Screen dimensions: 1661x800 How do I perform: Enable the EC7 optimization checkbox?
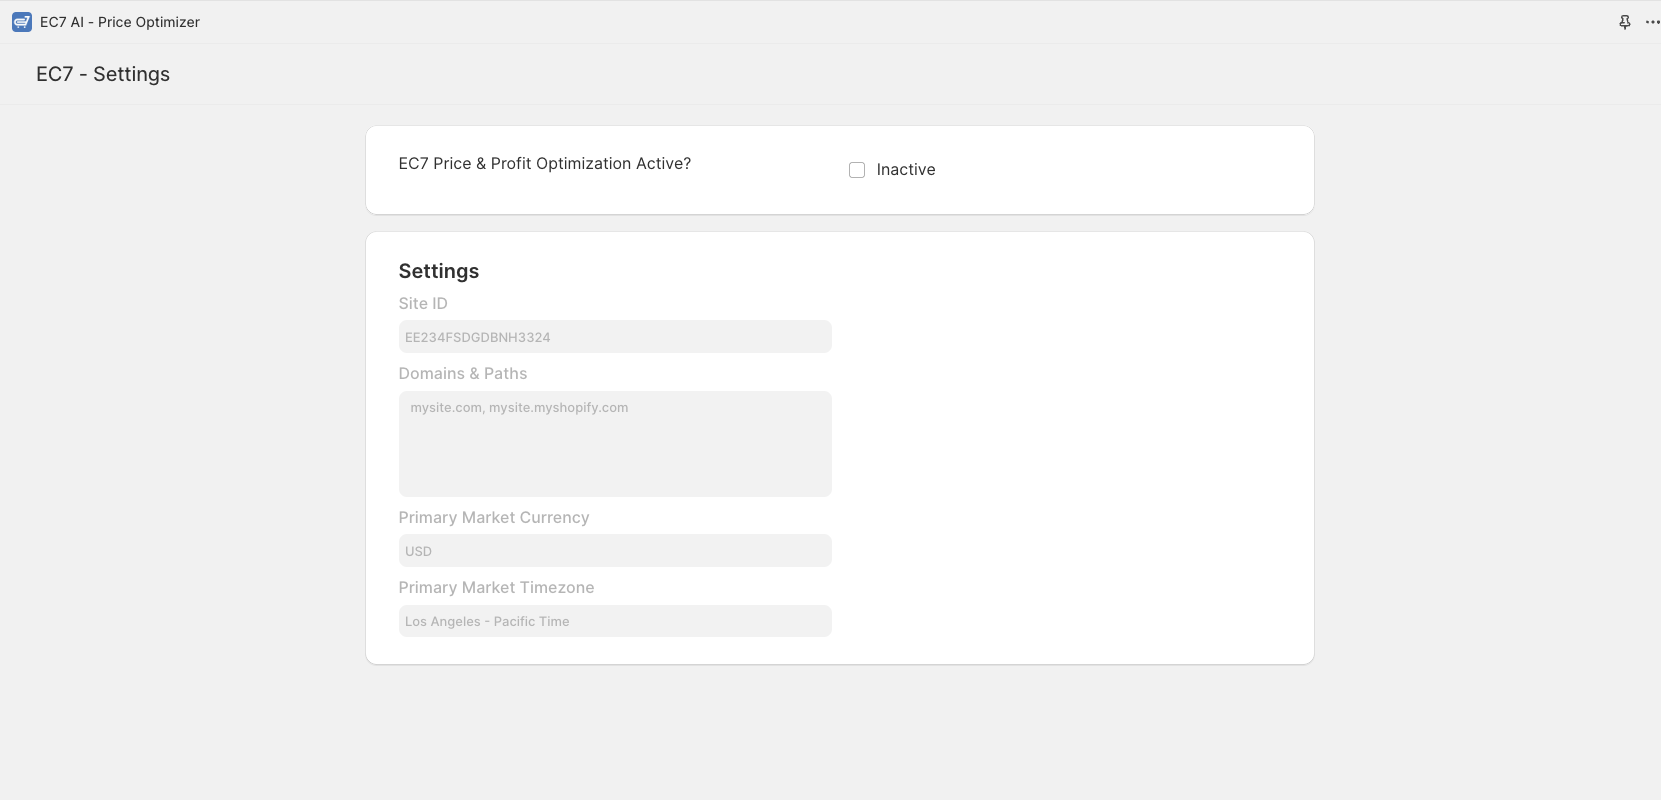(857, 170)
